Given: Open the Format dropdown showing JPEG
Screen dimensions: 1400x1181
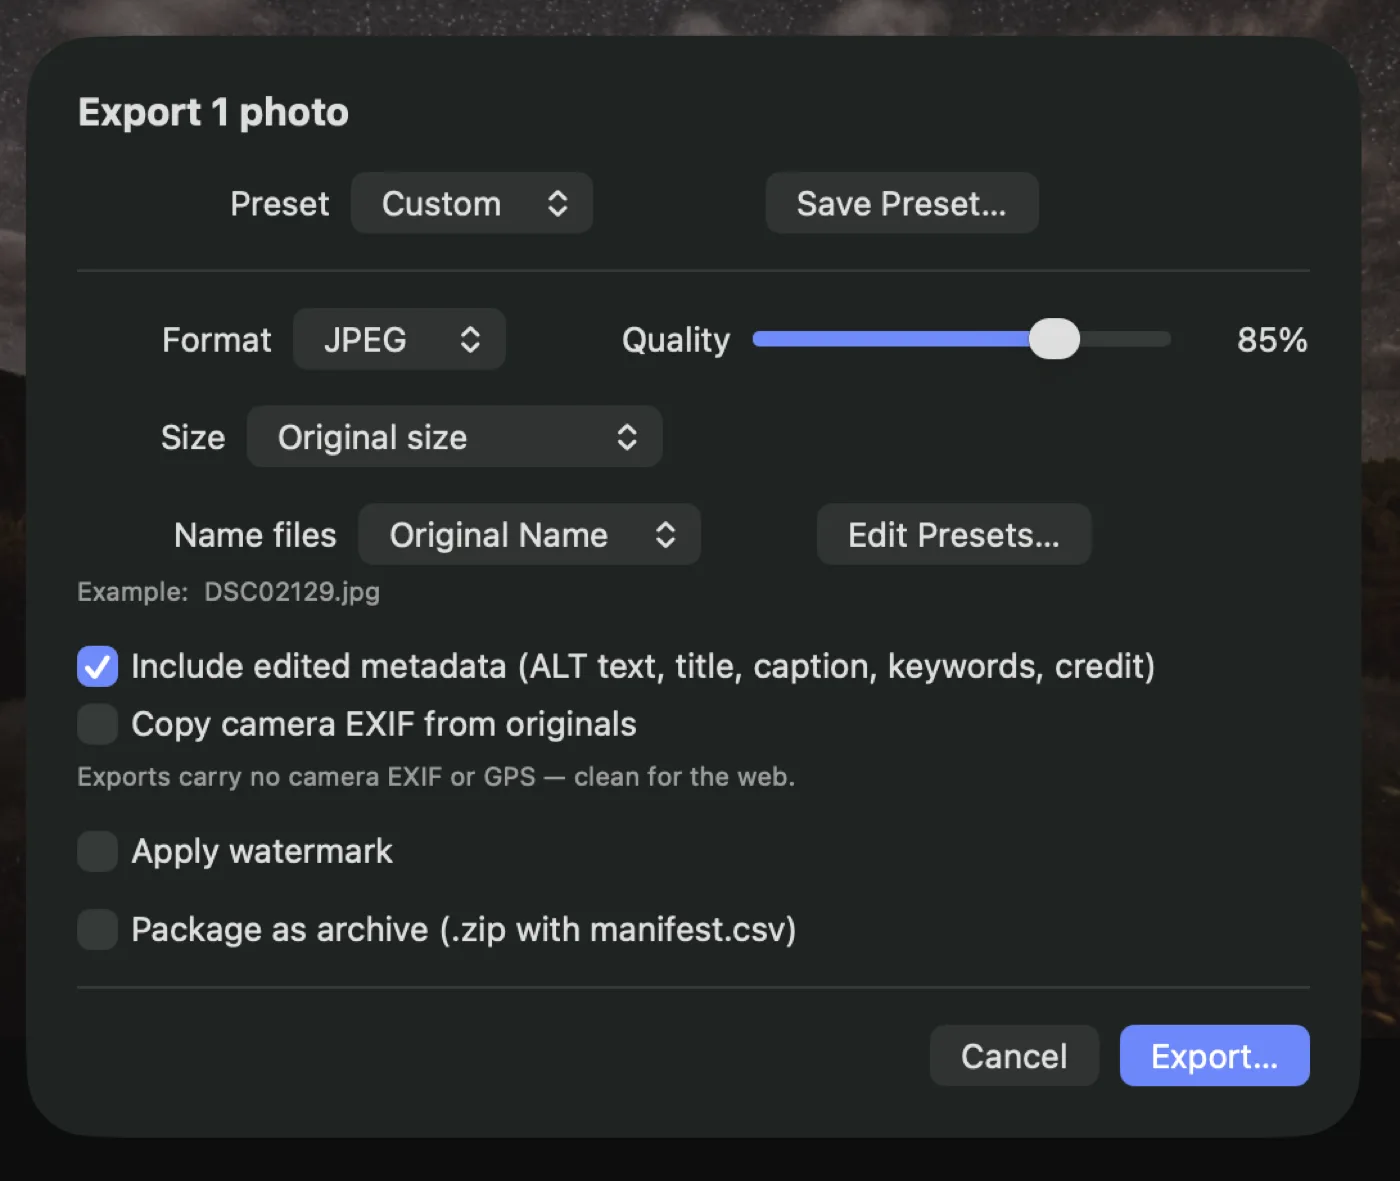Looking at the screenshot, I should 399,339.
